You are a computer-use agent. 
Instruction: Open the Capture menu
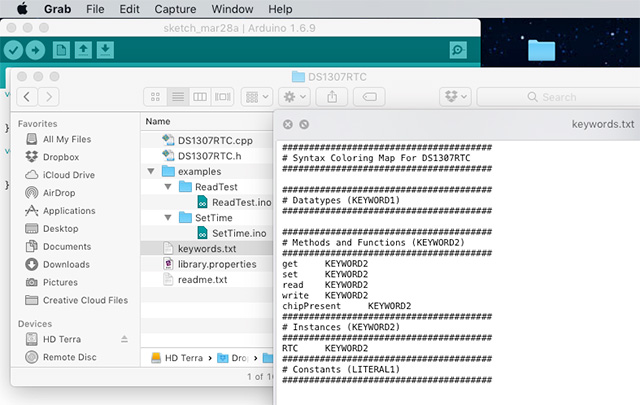pos(175,9)
